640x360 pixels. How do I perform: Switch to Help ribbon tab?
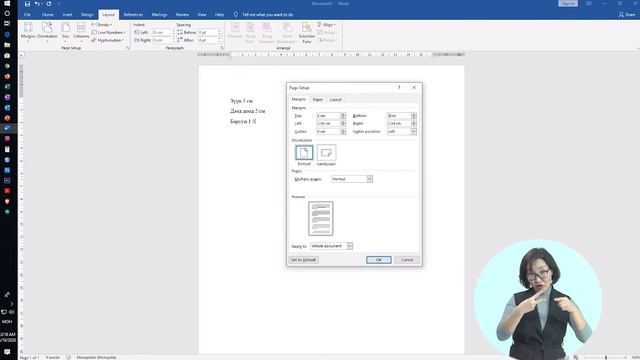coord(220,15)
